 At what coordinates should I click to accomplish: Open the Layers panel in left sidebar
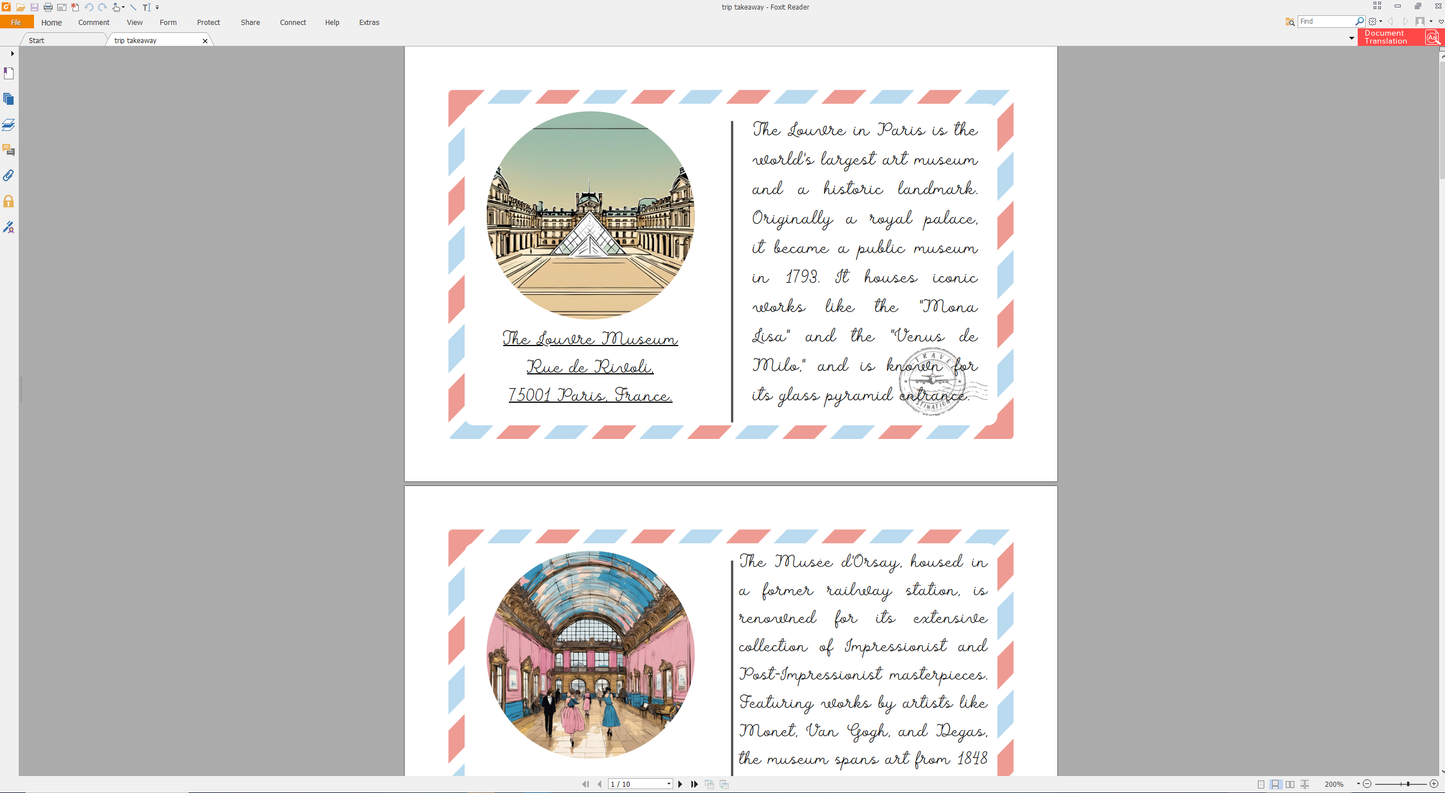tap(9, 125)
